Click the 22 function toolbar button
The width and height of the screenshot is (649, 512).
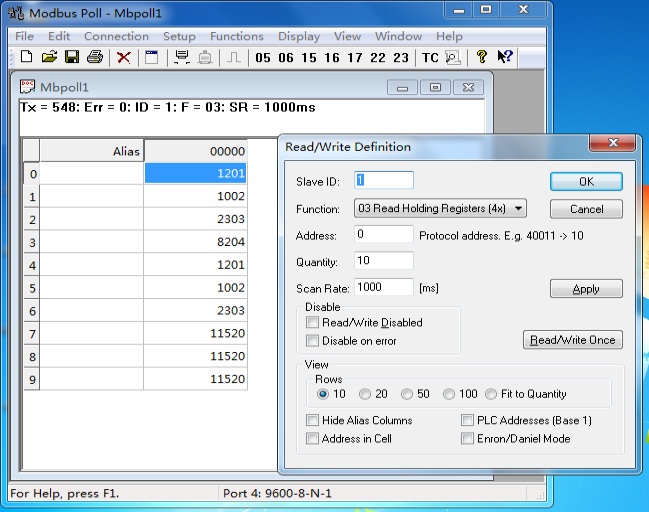tap(377, 58)
